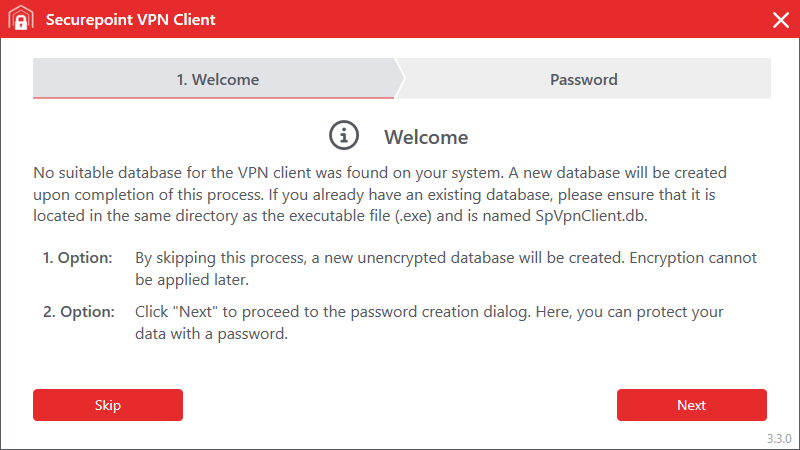Click the version number 3.3.0
Image resolution: width=800 pixels, height=450 pixels.
tap(779, 439)
